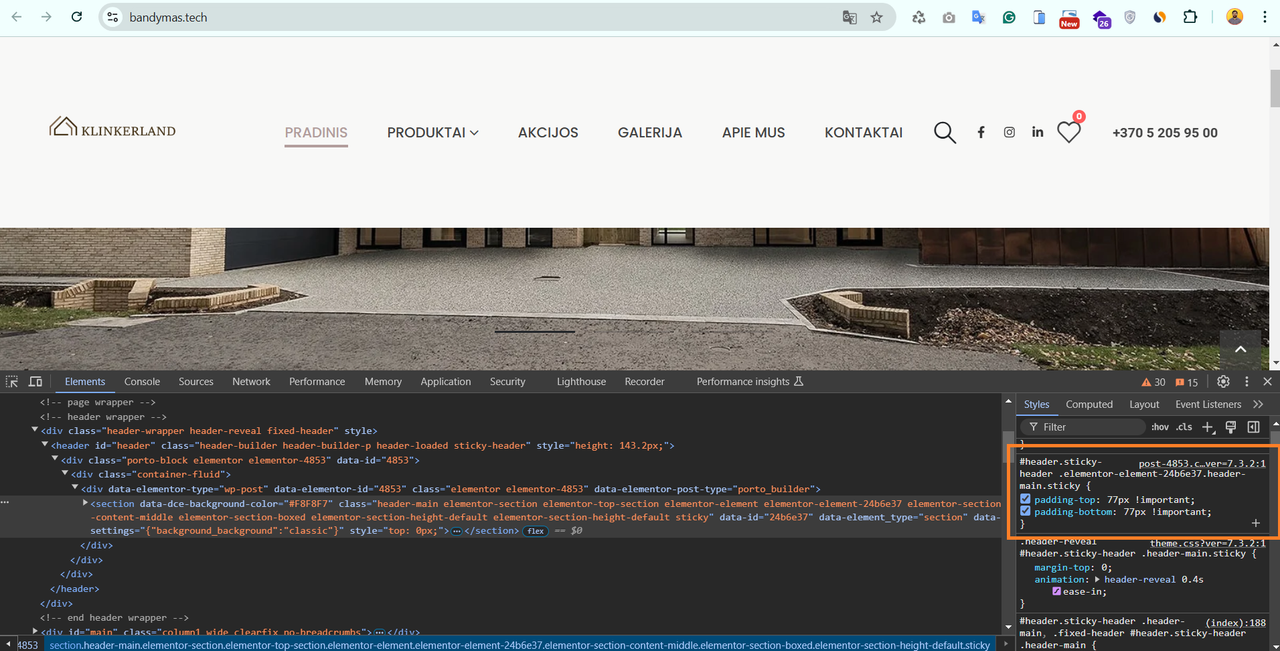
Task: Expand the header-reveal animation value triangle
Action: click(x=1097, y=579)
